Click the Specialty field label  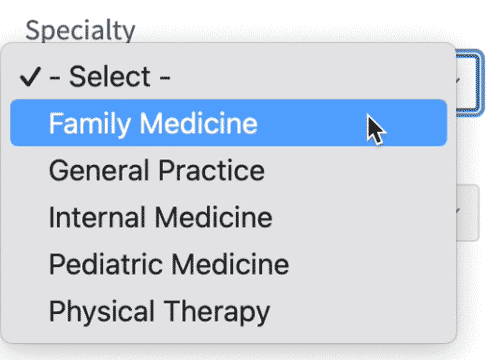tap(80, 31)
